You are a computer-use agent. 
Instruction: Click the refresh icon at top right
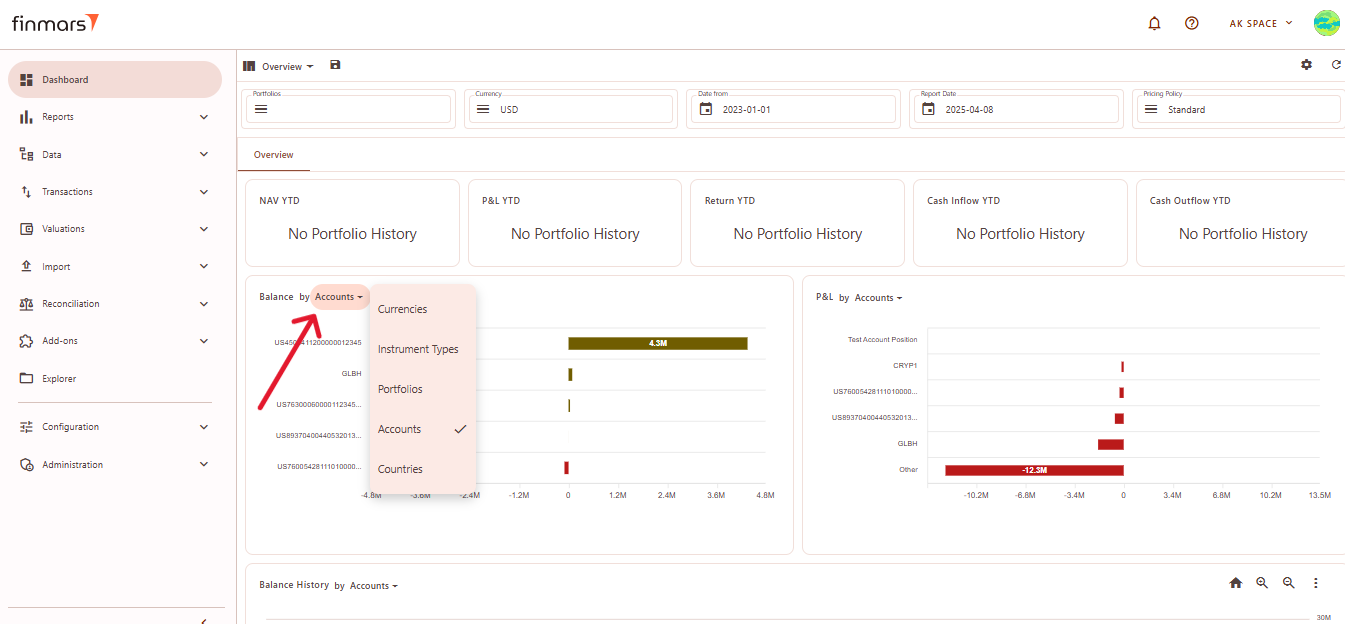pos(1336,65)
